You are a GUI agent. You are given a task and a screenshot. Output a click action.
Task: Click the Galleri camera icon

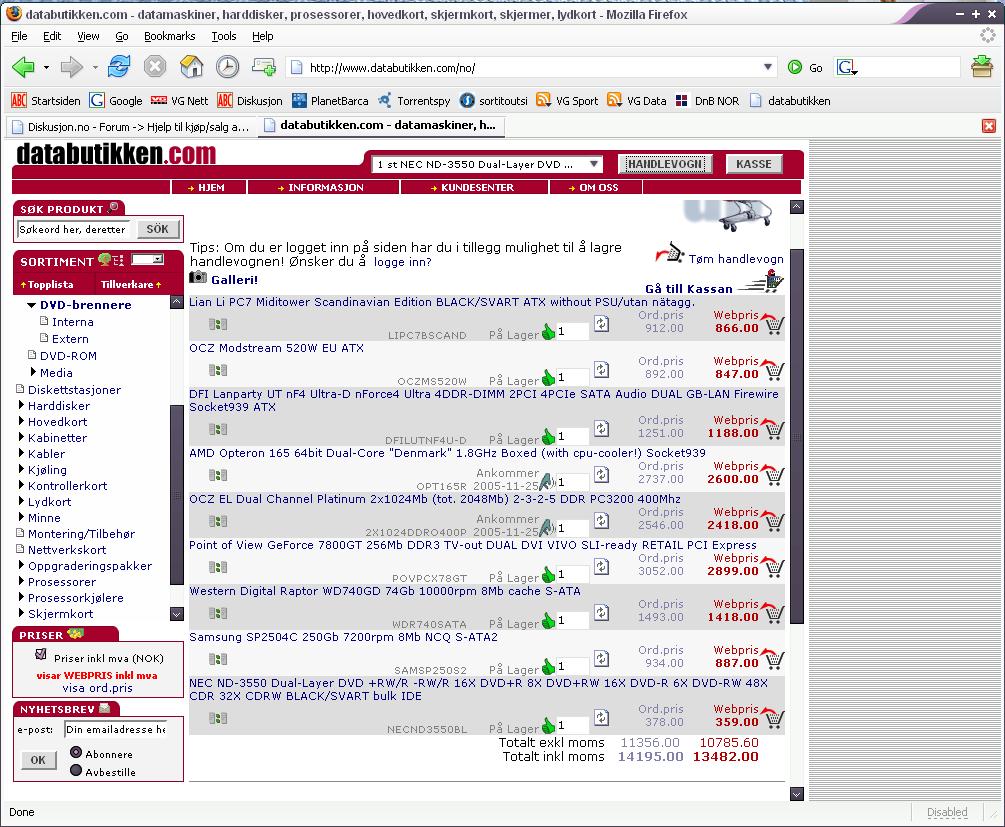click(x=198, y=278)
